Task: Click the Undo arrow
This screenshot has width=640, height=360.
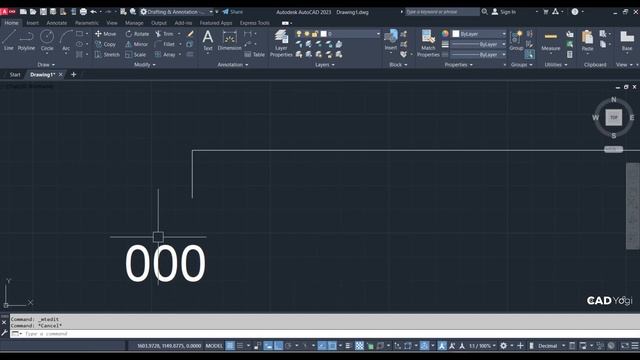Action: coord(93,12)
